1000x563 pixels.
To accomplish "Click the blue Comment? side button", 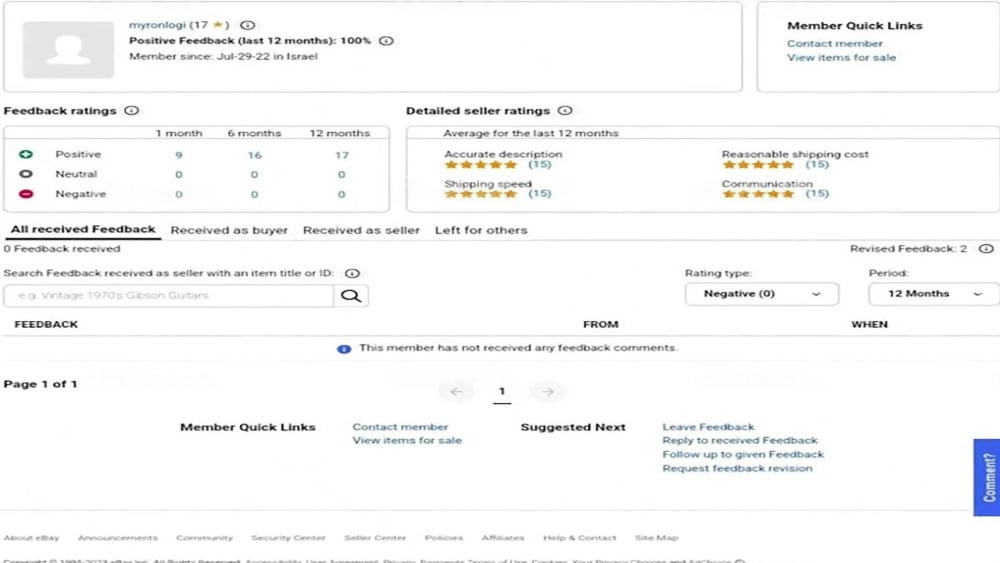I will 987,477.
